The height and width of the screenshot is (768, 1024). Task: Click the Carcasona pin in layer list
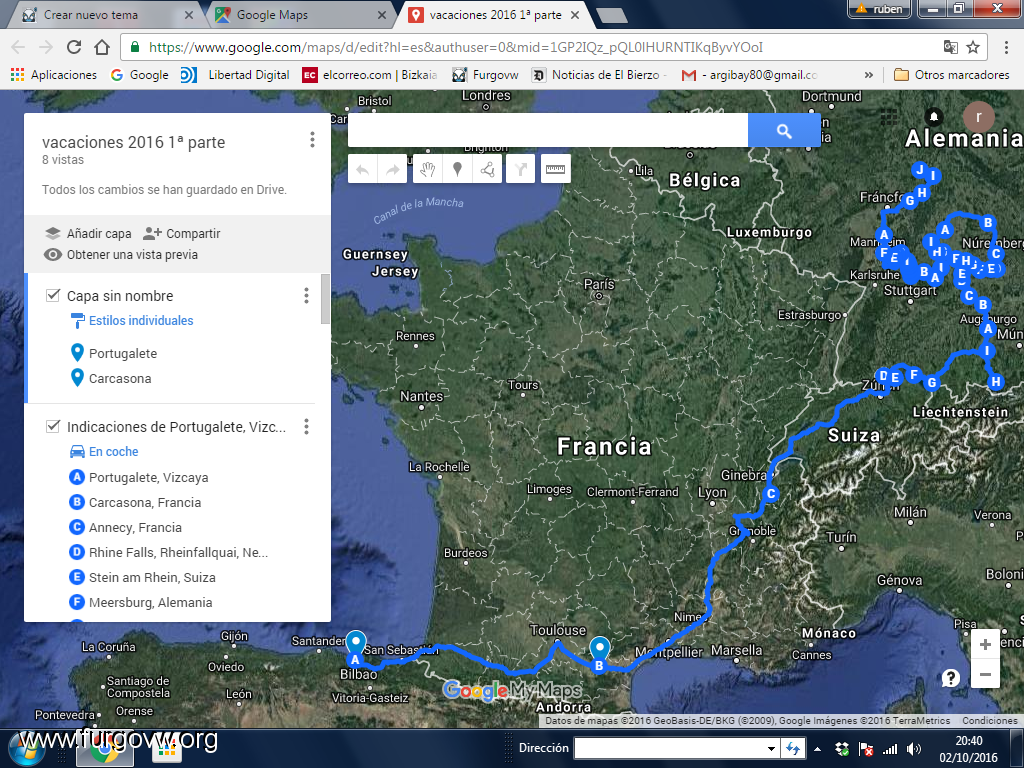[77, 377]
